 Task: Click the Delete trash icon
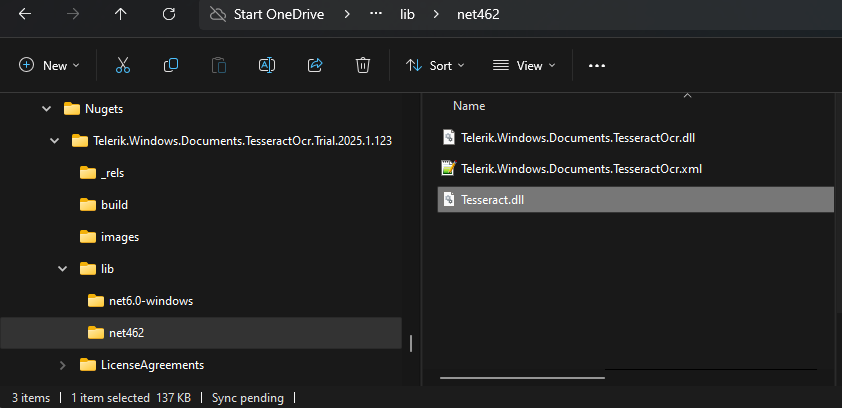[x=363, y=65]
